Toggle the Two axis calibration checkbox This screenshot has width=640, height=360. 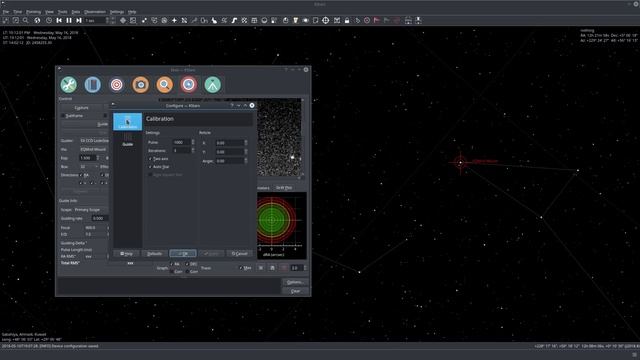click(150, 159)
